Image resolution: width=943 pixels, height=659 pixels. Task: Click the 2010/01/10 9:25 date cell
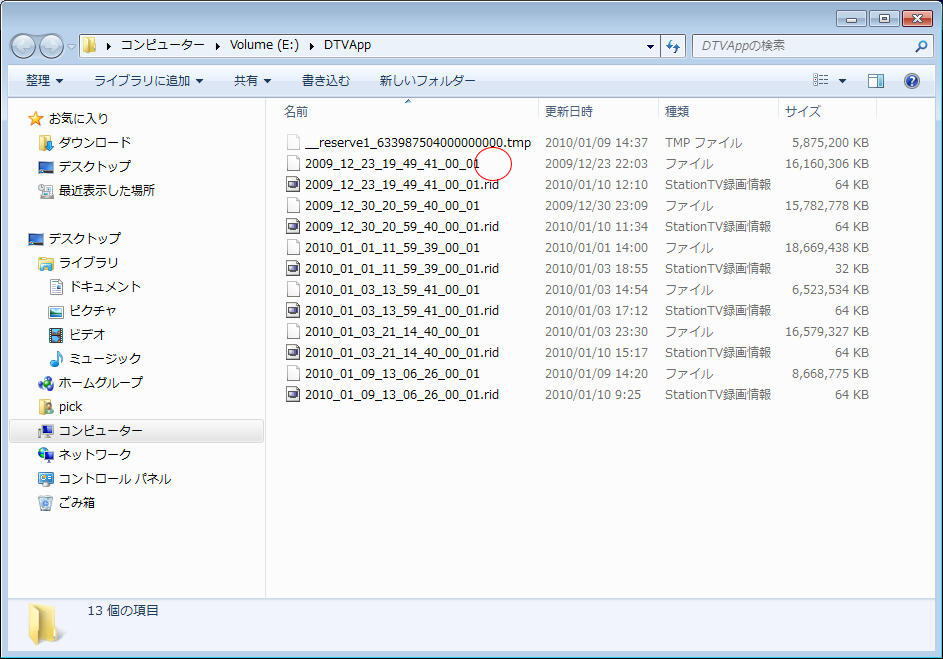pyautogui.click(x=592, y=395)
